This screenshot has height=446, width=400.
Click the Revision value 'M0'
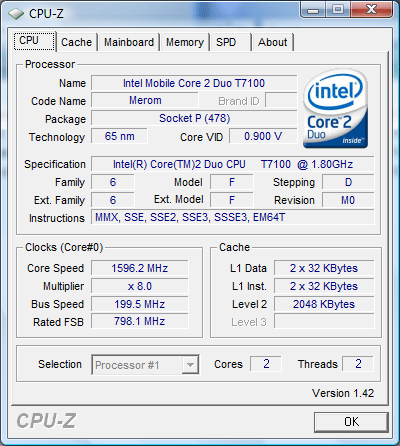[348, 200]
